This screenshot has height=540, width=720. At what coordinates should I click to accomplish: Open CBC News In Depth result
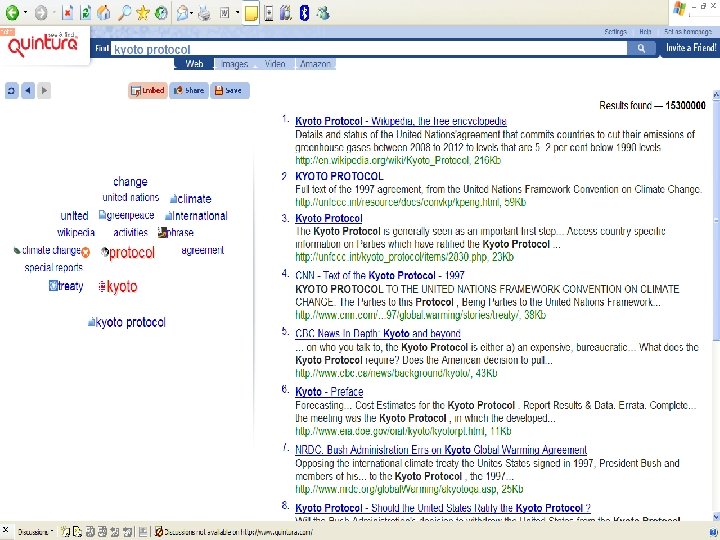pyautogui.click(x=378, y=334)
